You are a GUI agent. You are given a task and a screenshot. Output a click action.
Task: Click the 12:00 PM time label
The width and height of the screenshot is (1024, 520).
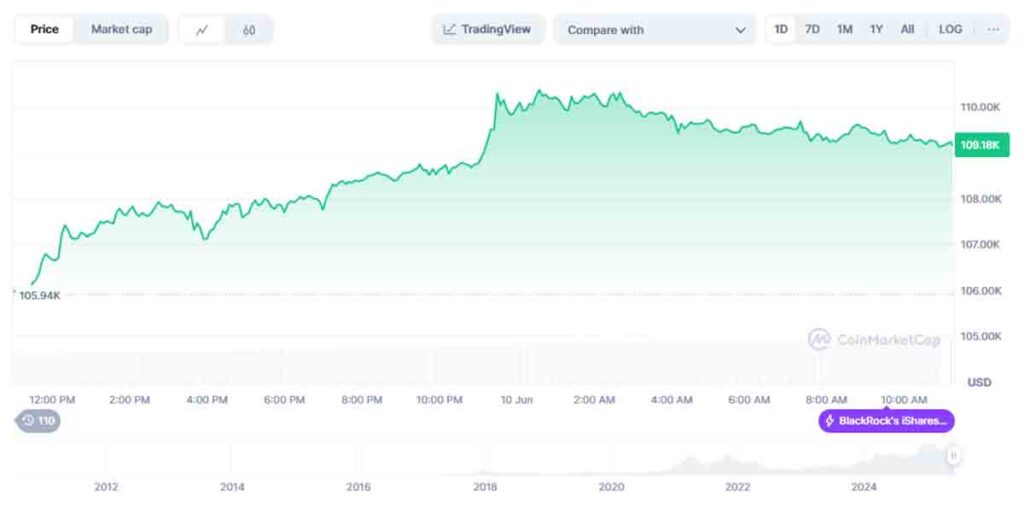tap(52, 400)
